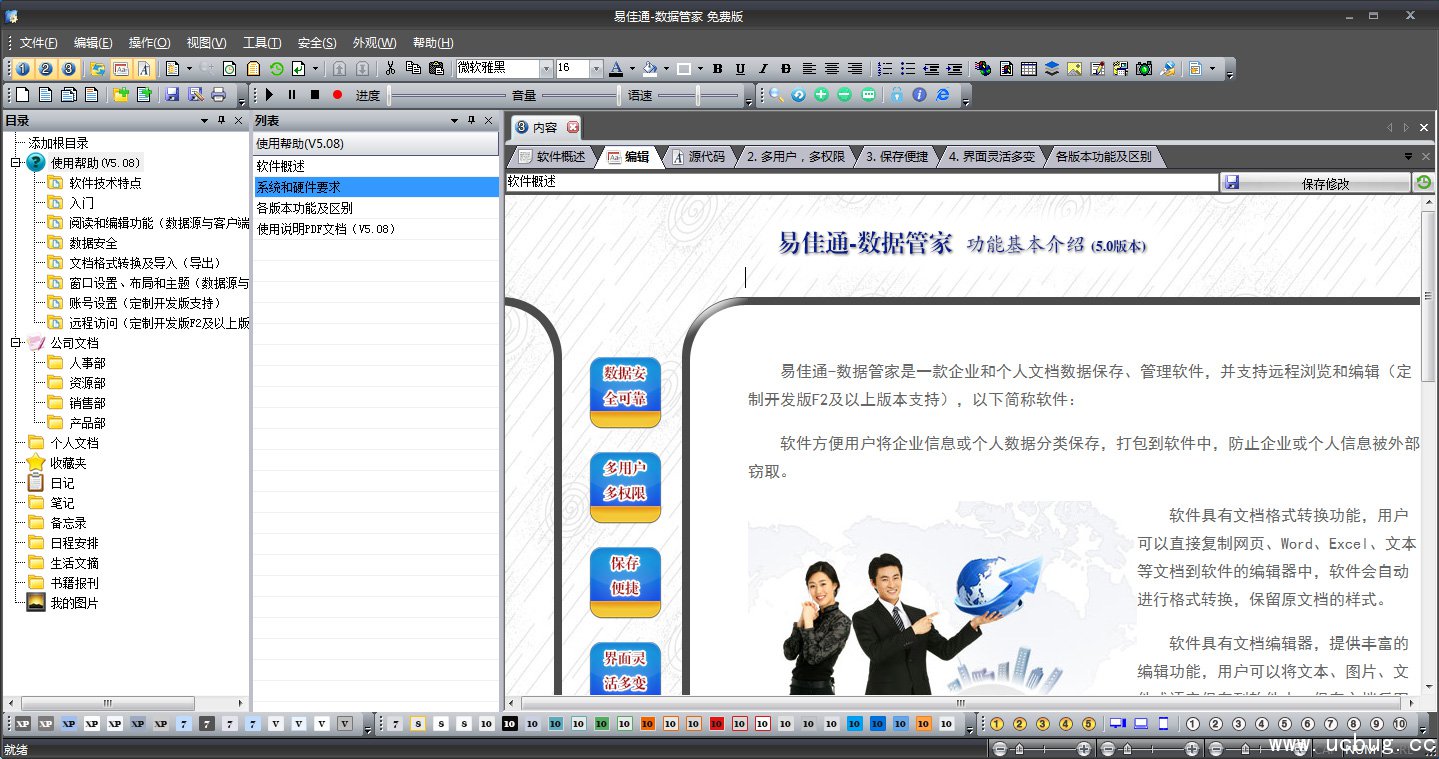Click the printer icon
The height and width of the screenshot is (759, 1439).
click(x=218, y=94)
